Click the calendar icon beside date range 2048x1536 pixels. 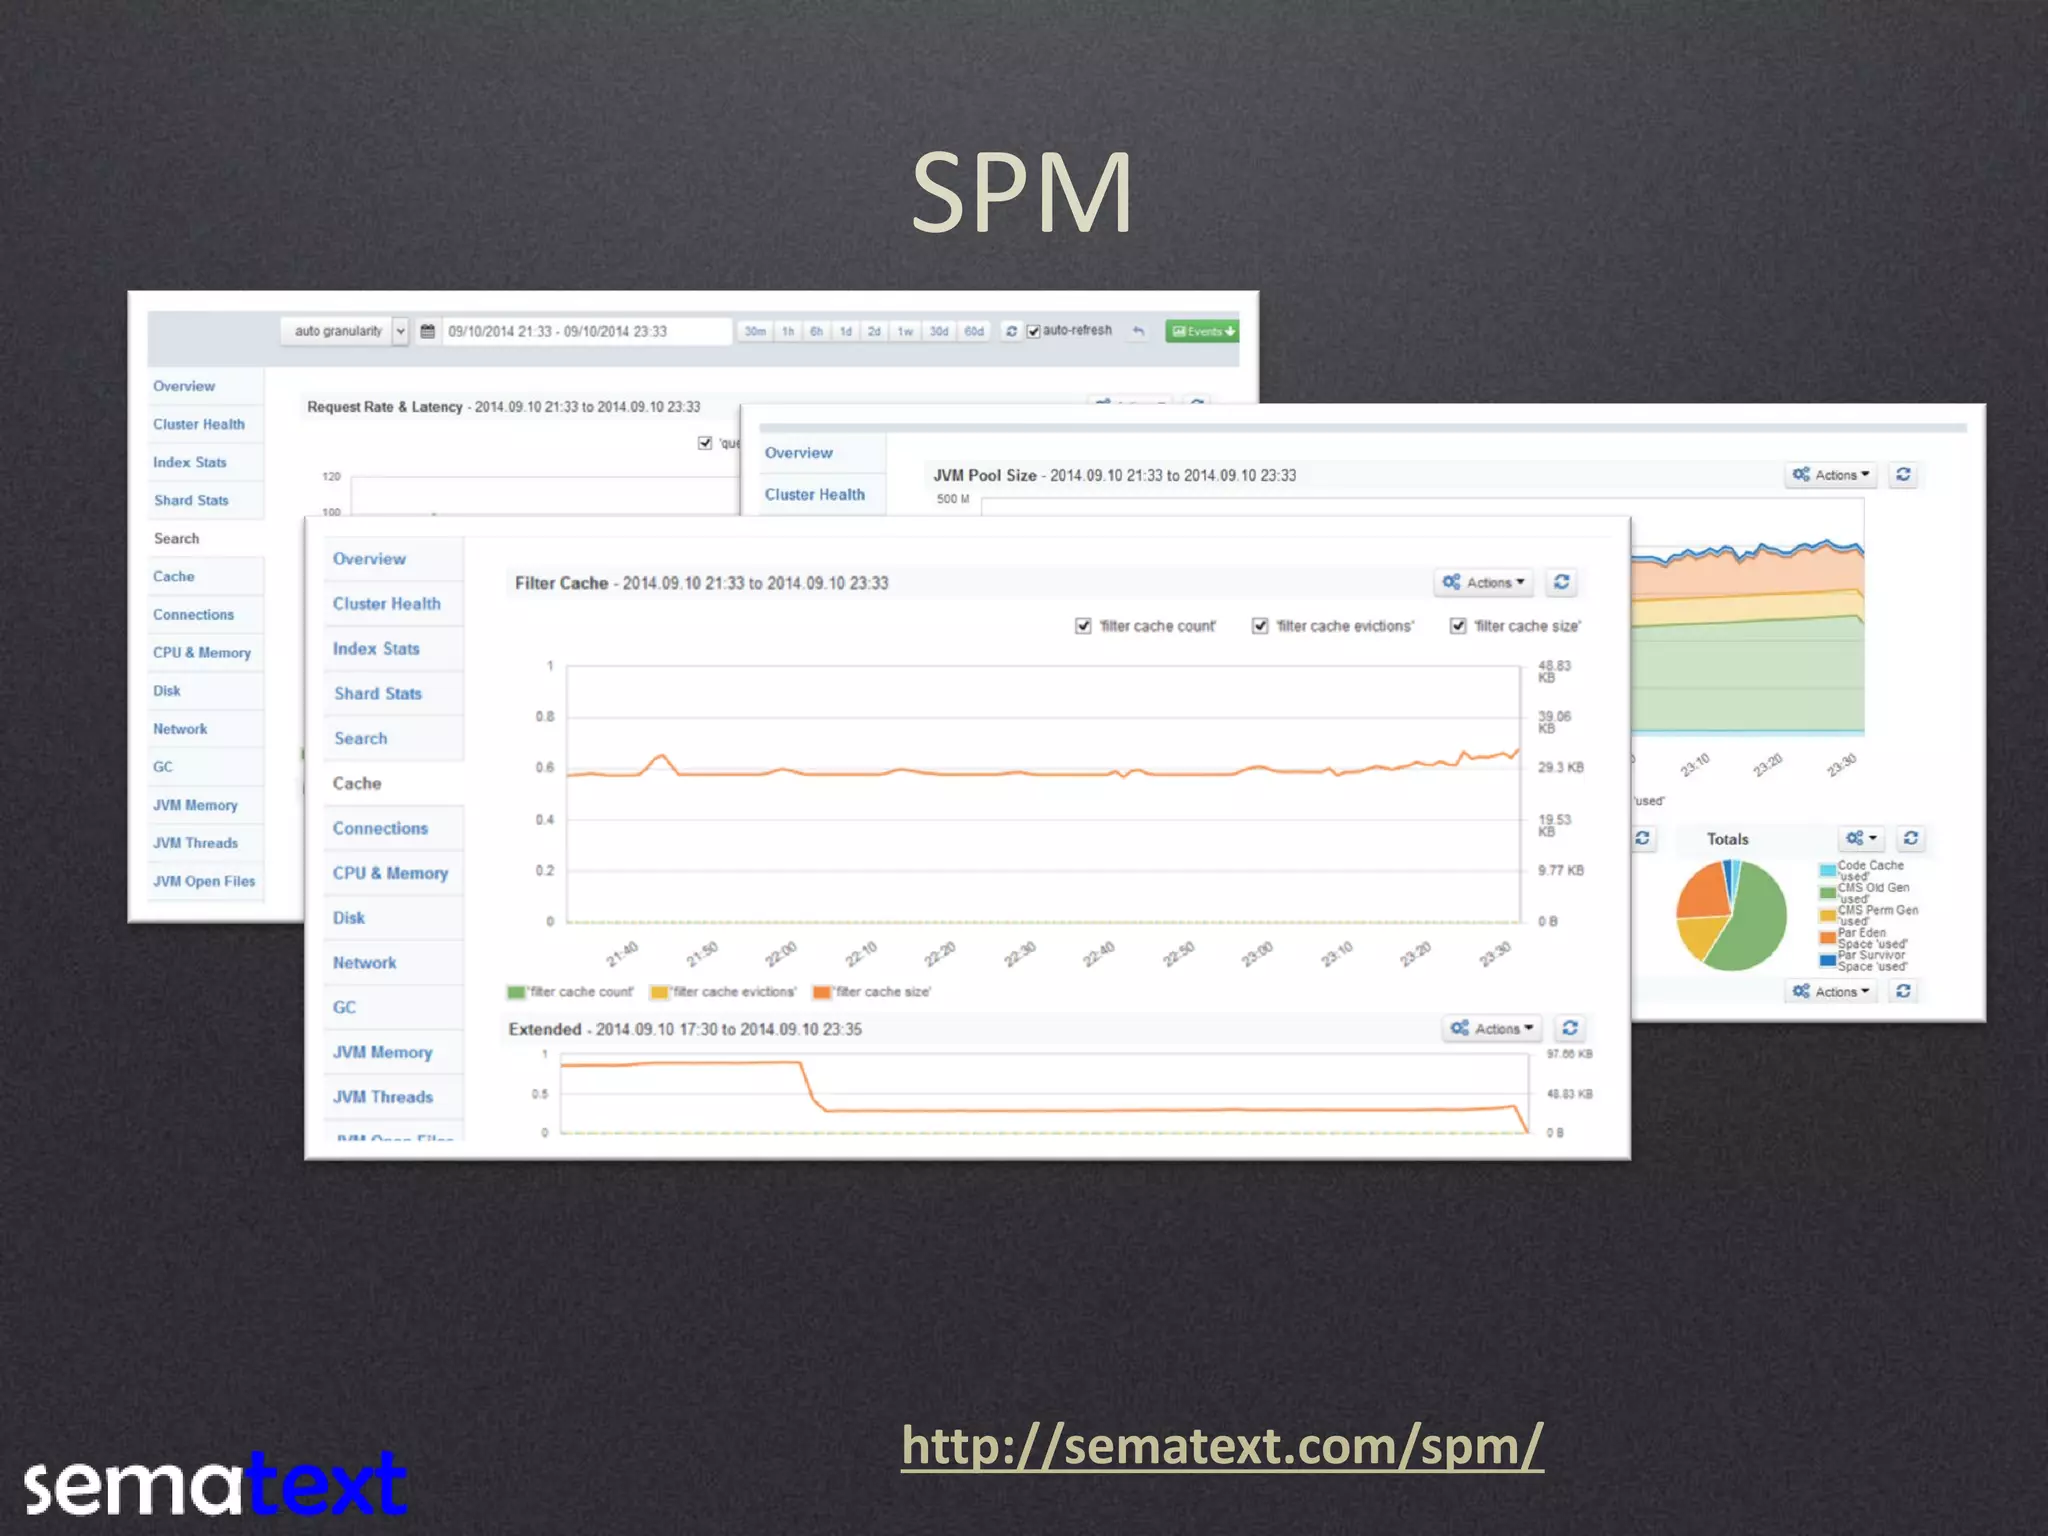tap(427, 331)
